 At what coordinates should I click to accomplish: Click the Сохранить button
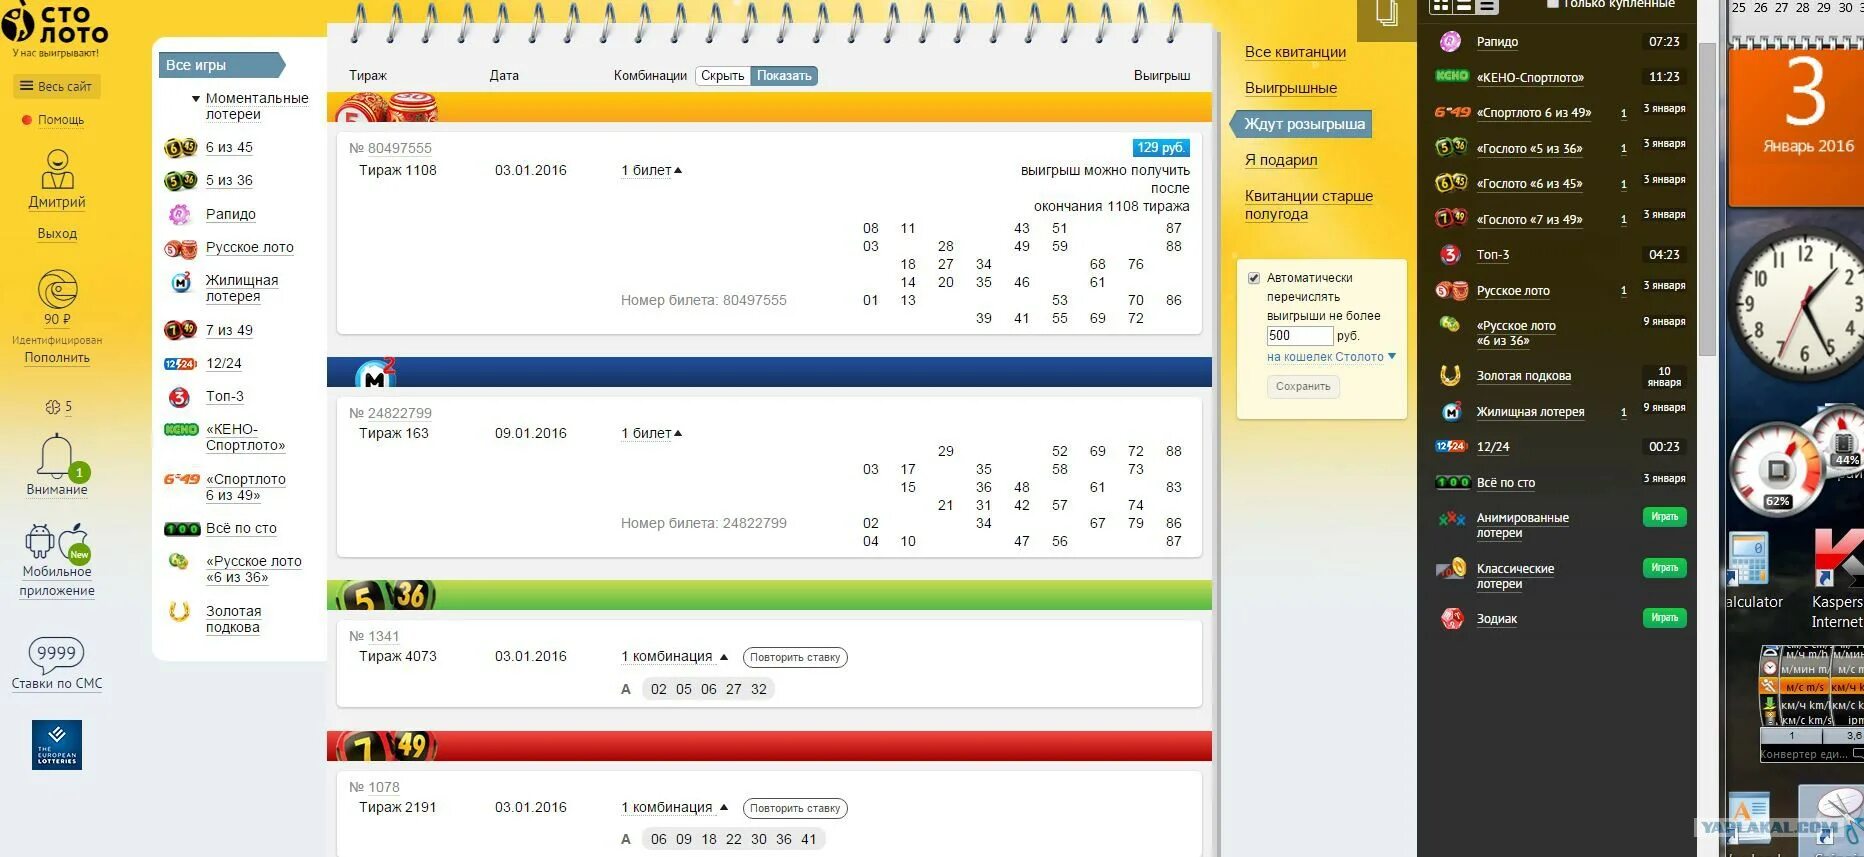coord(1303,387)
